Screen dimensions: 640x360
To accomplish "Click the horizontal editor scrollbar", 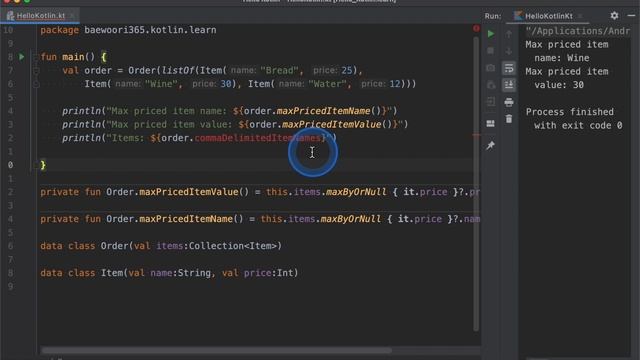I will [216, 350].
